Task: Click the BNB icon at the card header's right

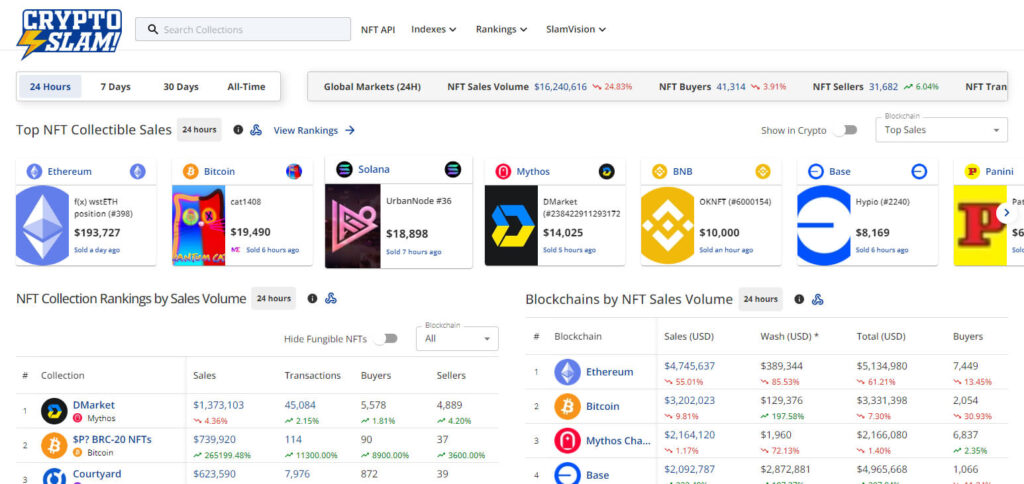Action: (763, 172)
